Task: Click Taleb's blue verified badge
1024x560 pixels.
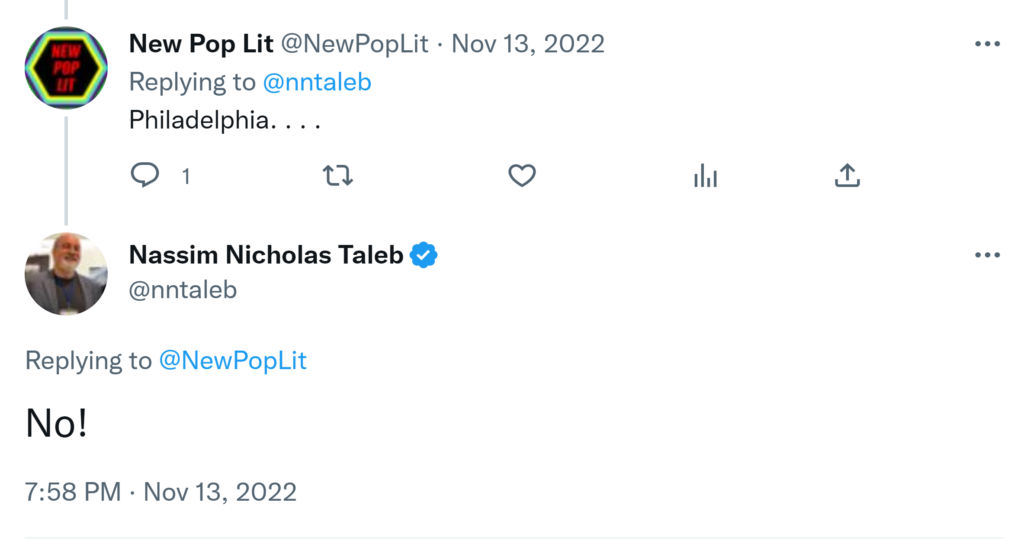Action: (x=425, y=255)
